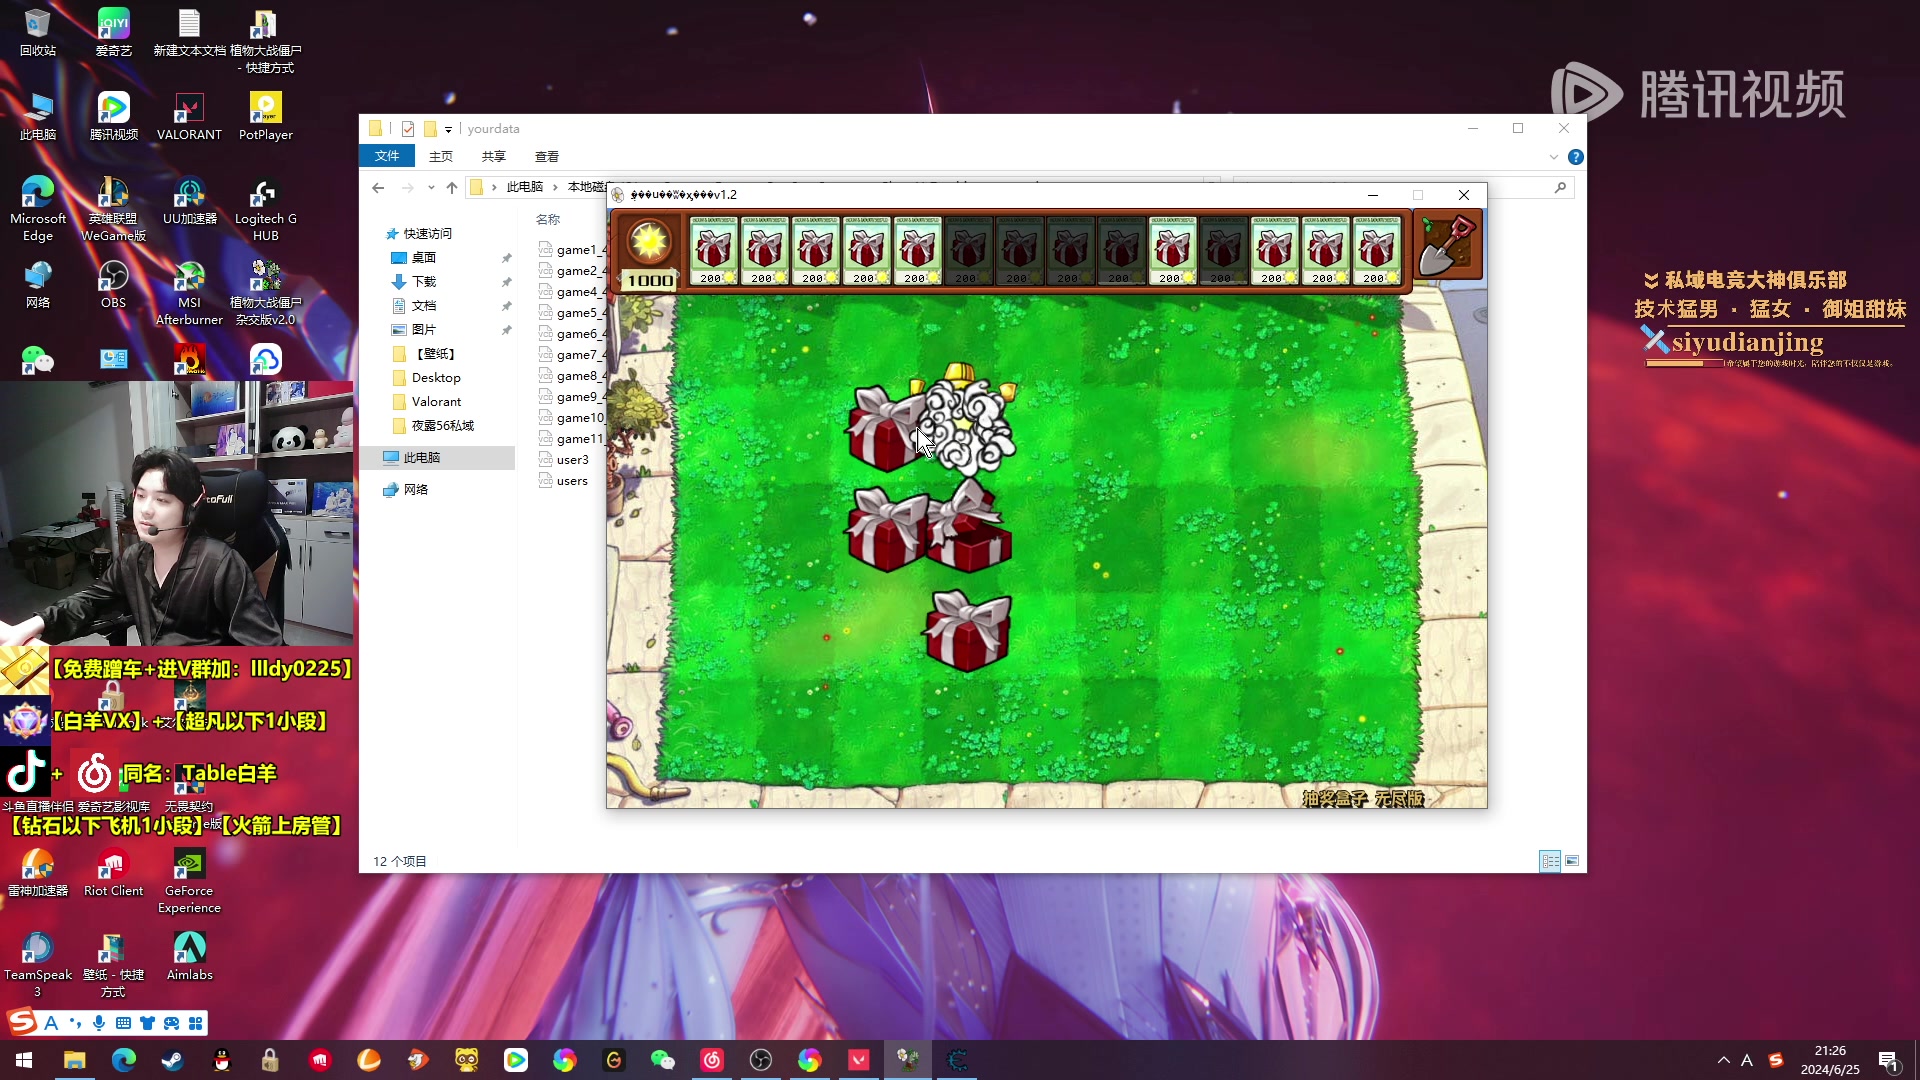Viewport: 1920px width, 1080px height.
Task: Select the users file
Action: [572, 481]
